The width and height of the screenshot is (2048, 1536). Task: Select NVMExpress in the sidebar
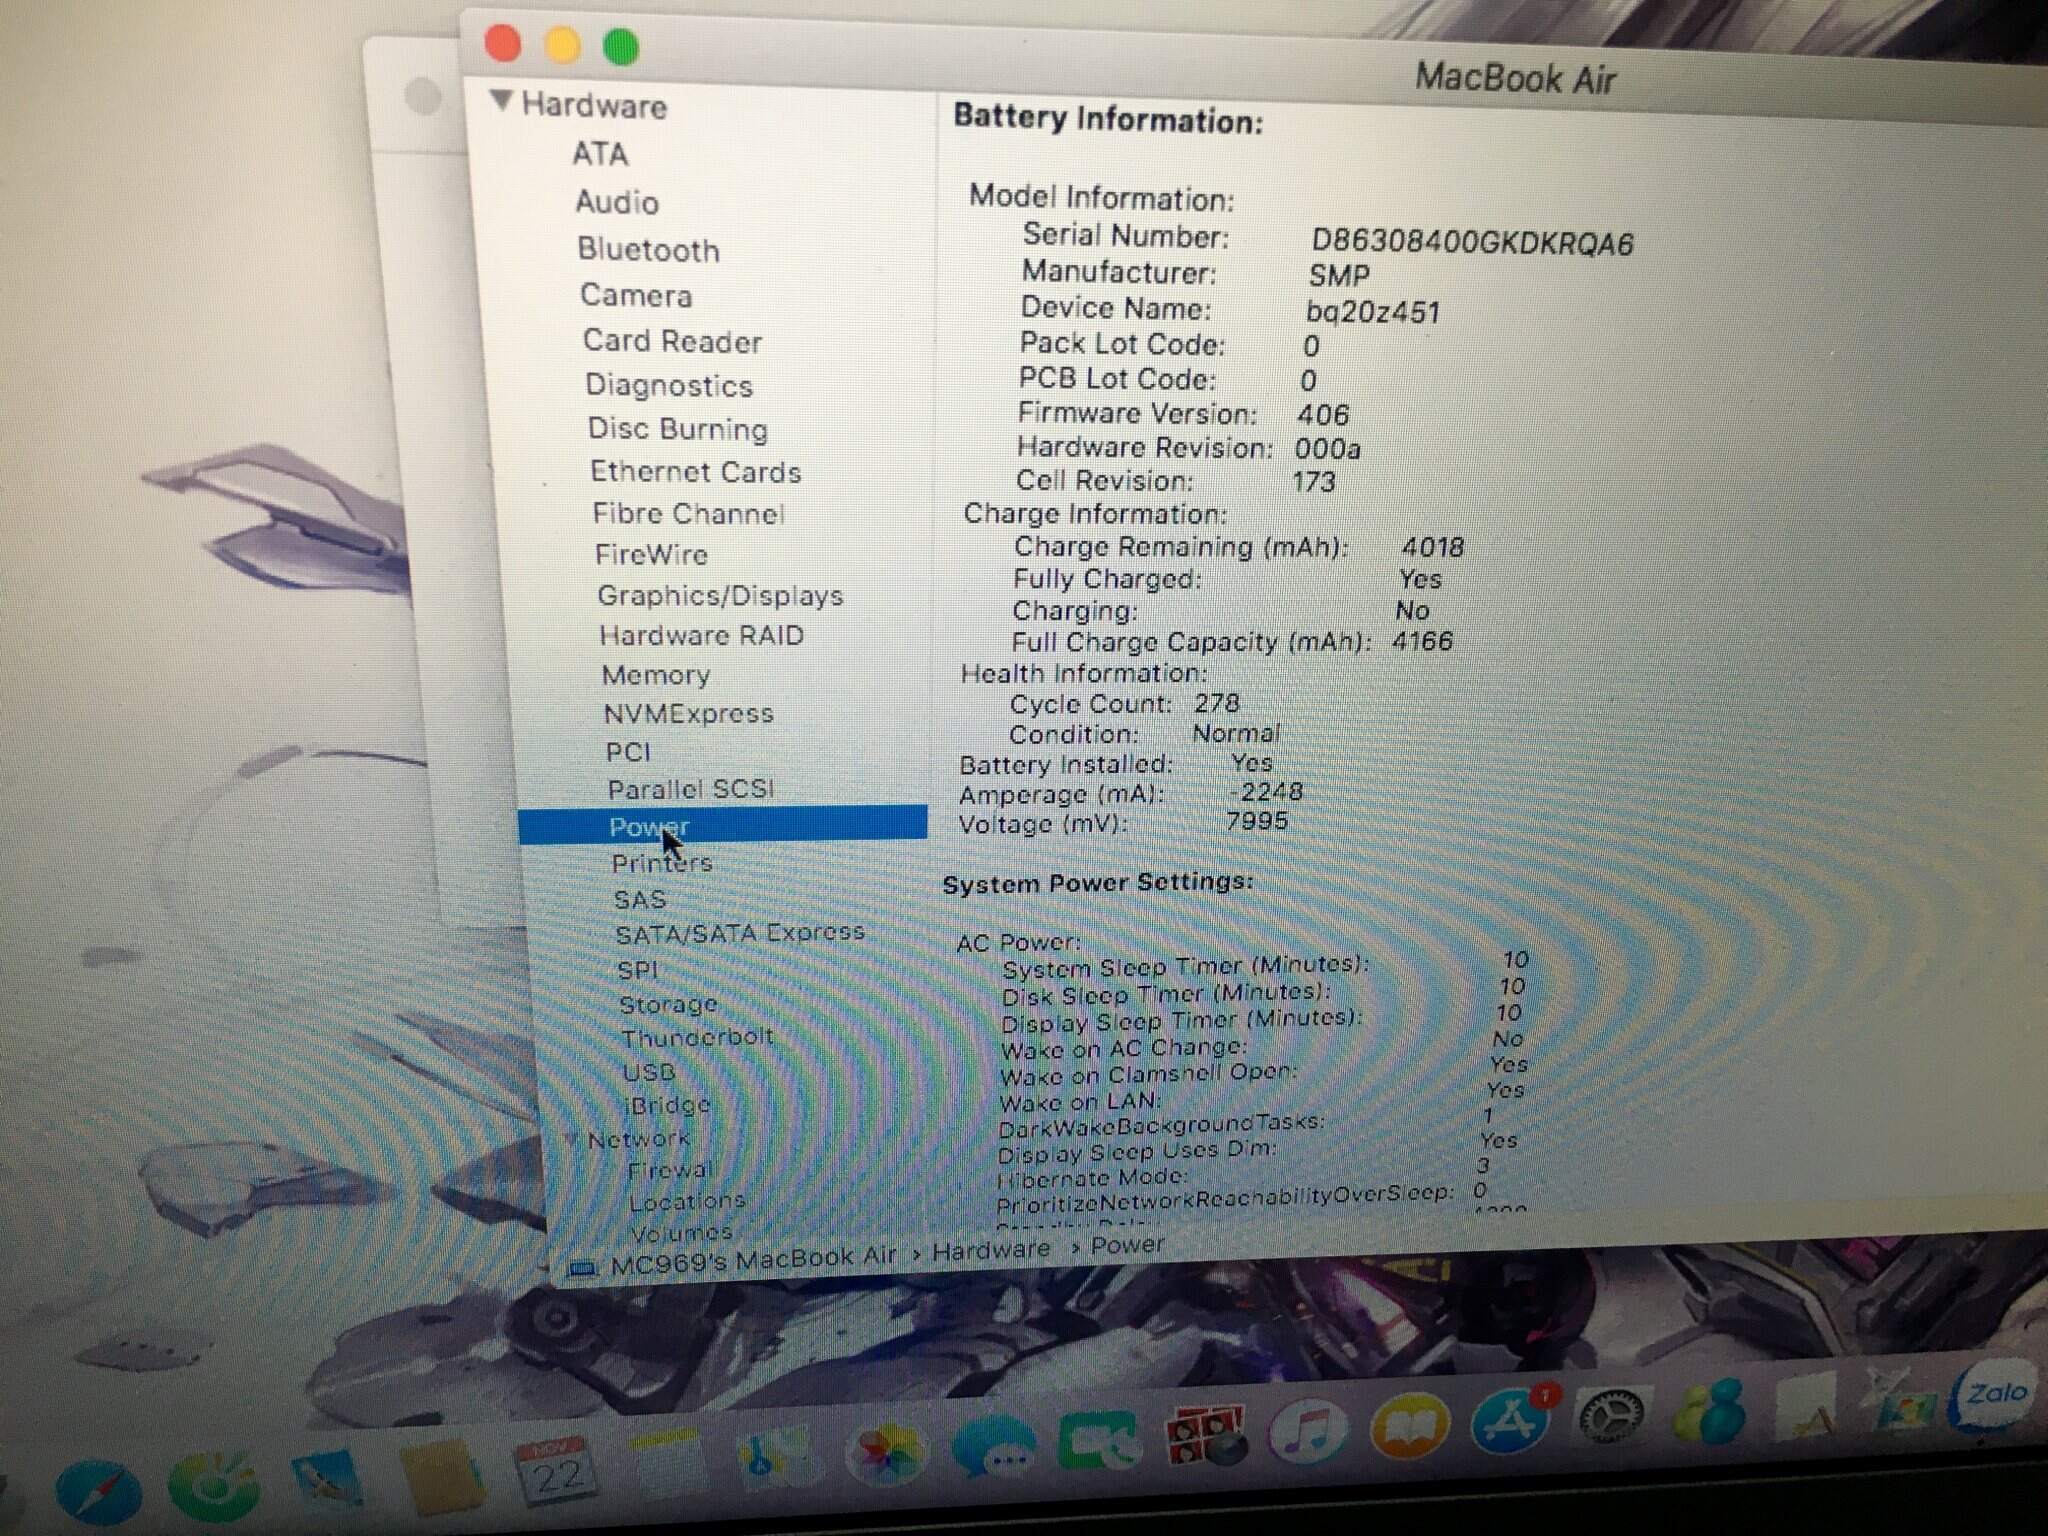(x=689, y=714)
